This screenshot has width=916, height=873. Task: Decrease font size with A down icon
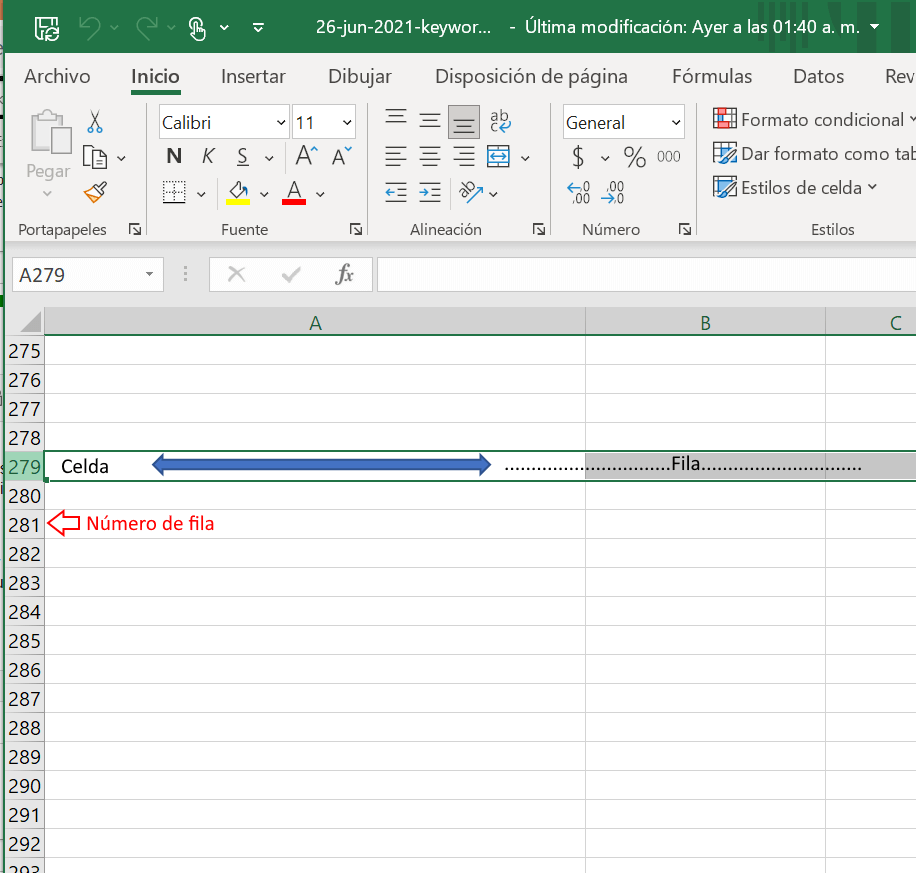[341, 155]
